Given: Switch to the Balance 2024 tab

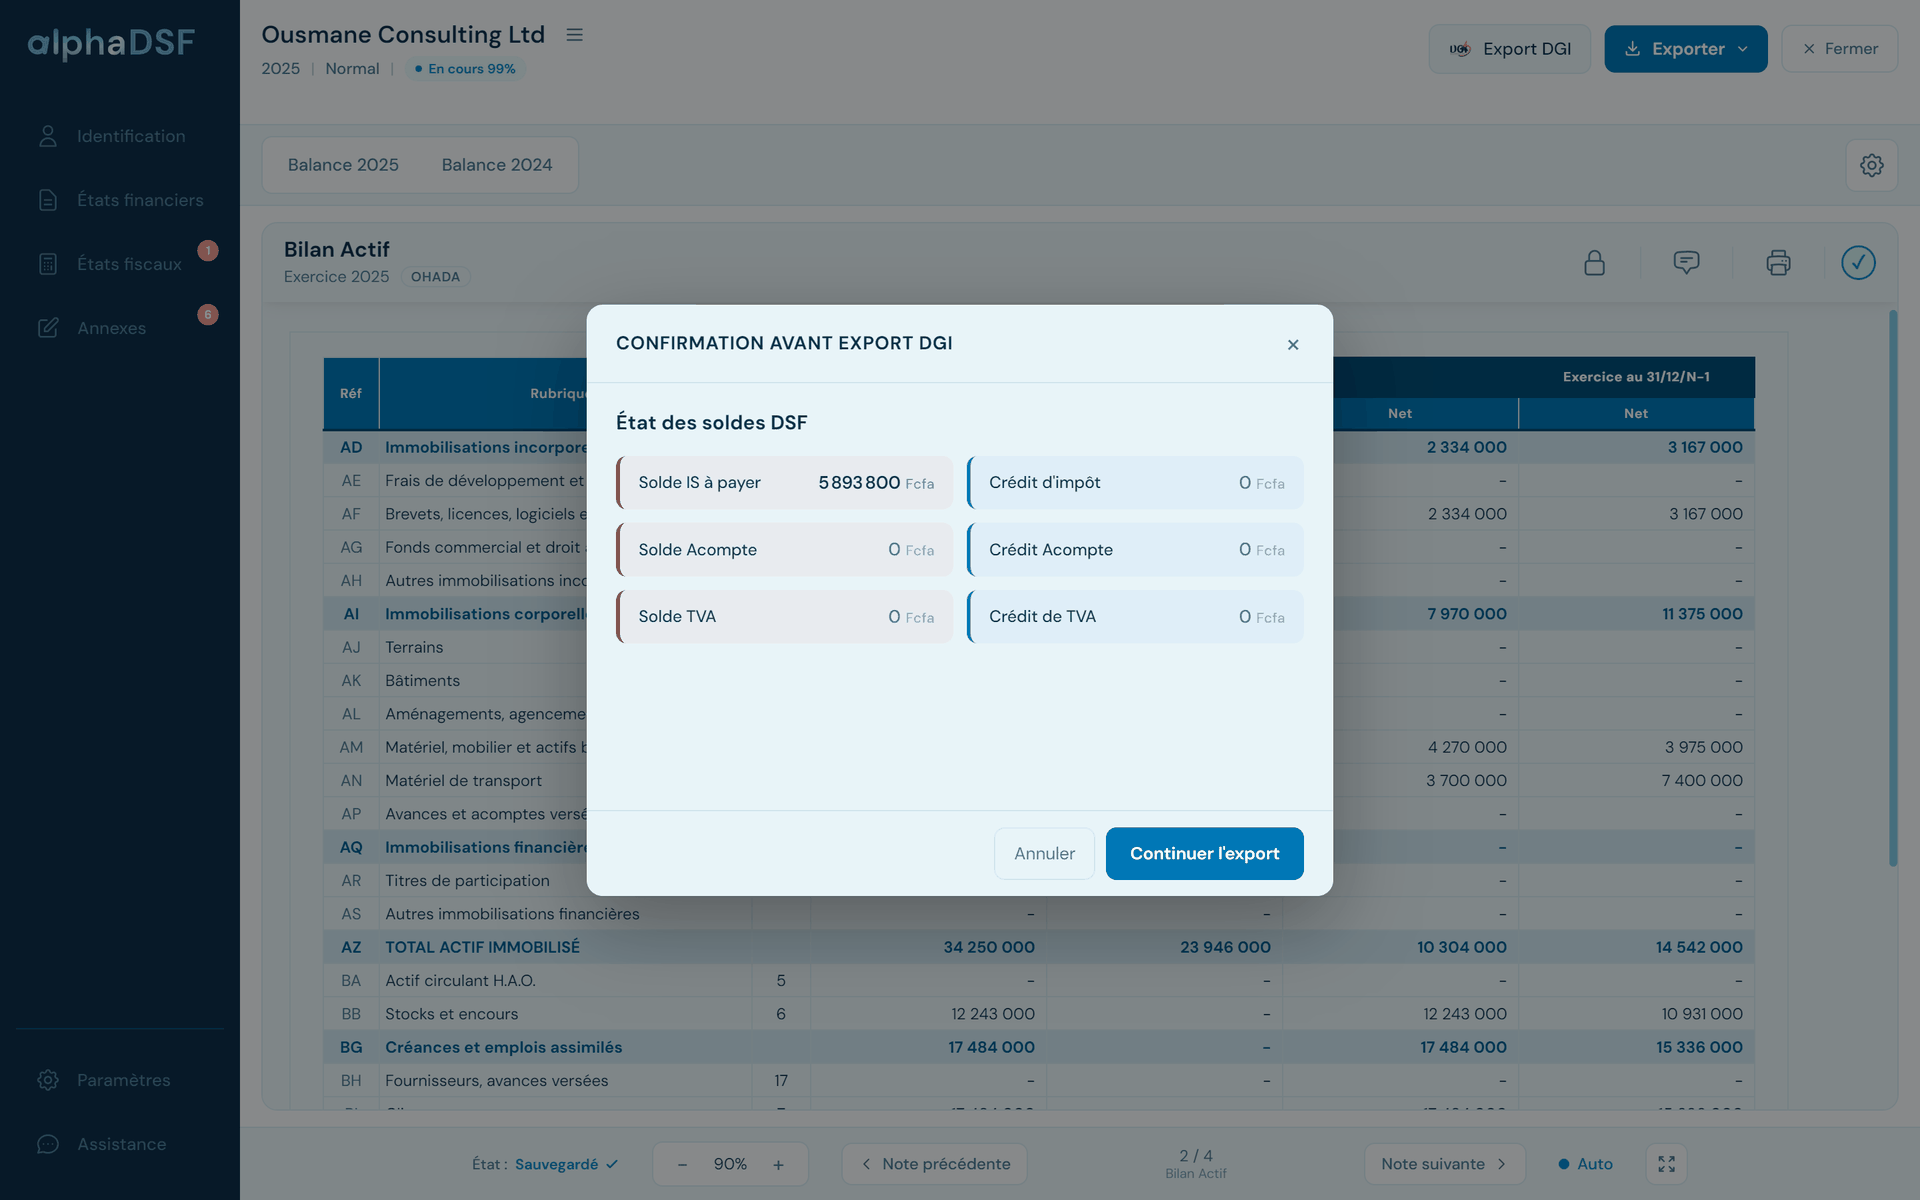Looking at the screenshot, I should [x=497, y=165].
